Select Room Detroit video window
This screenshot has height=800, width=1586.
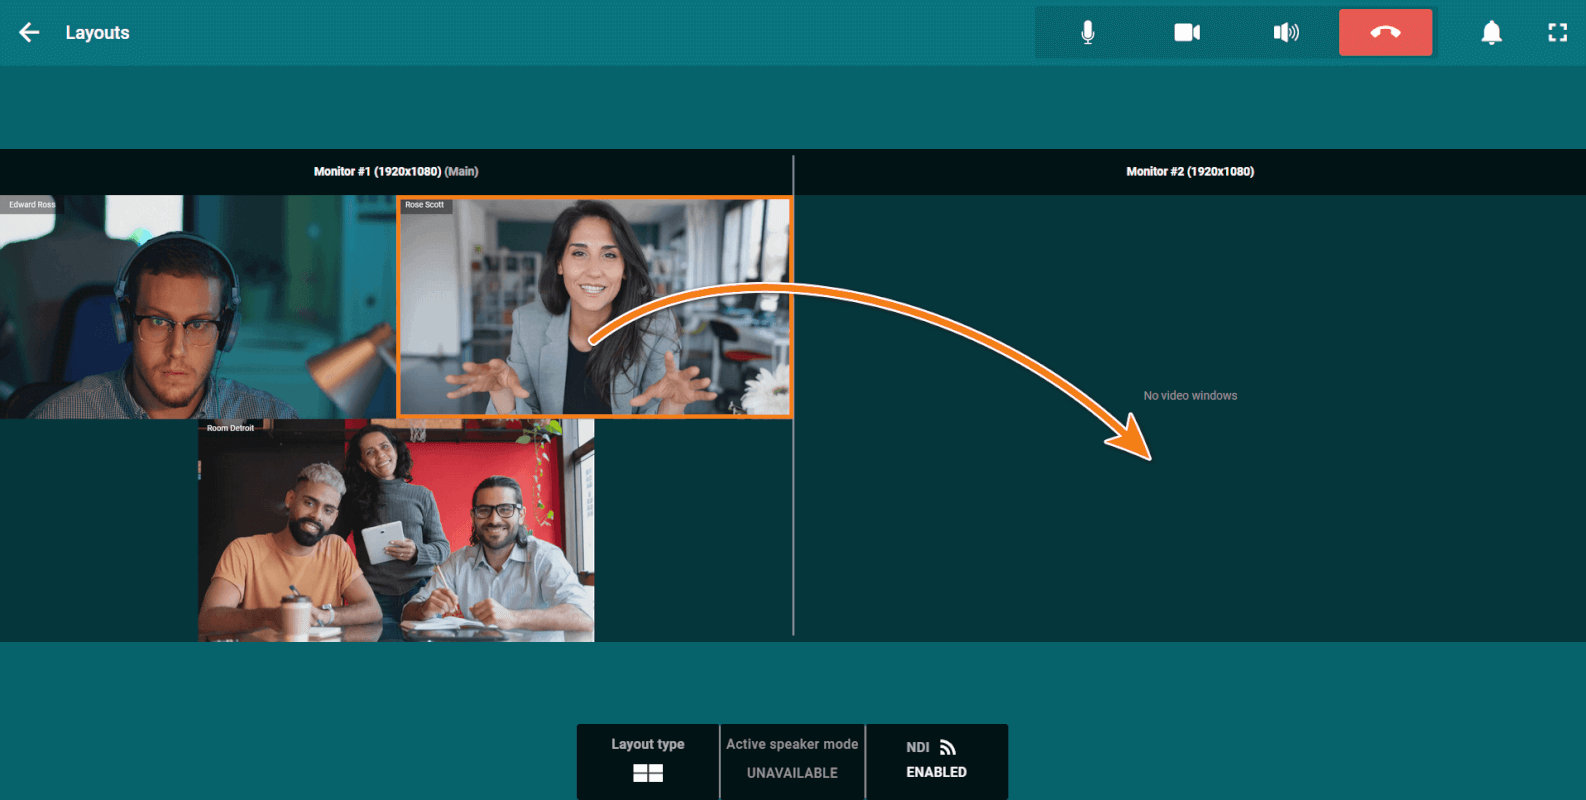(396, 530)
